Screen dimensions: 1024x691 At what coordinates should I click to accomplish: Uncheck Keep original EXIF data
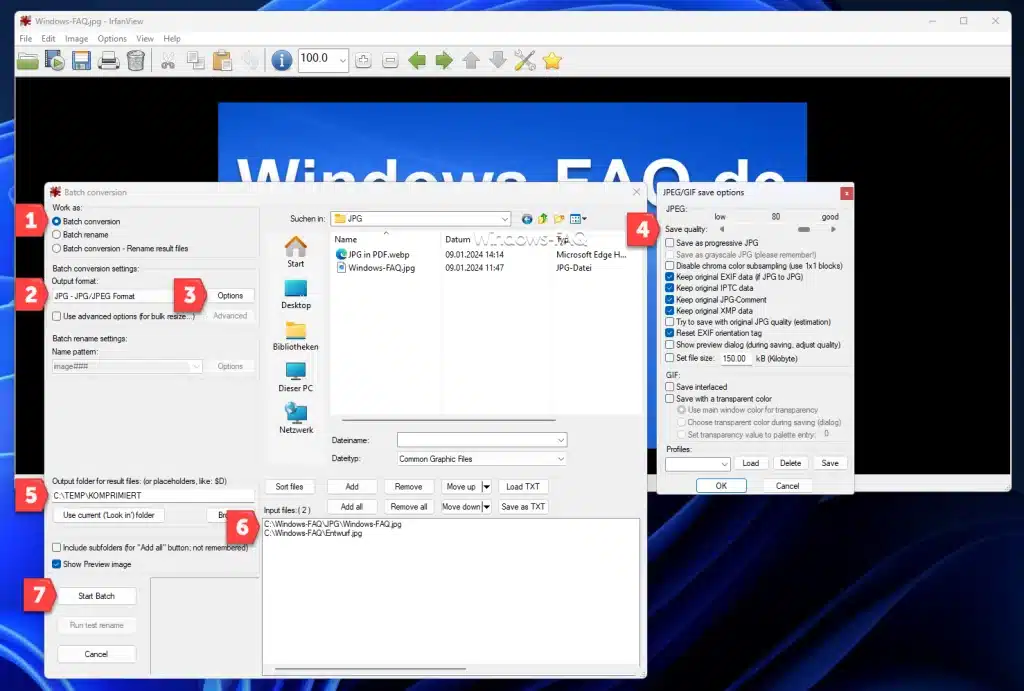(x=669, y=277)
